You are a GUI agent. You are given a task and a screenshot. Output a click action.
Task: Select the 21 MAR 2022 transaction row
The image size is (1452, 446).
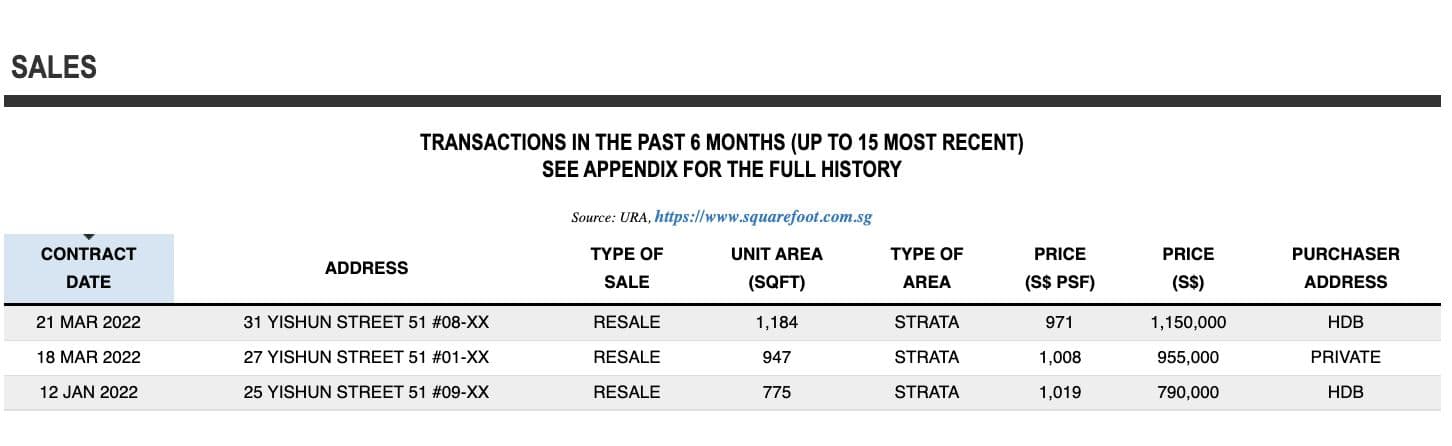pyautogui.click(x=722, y=323)
